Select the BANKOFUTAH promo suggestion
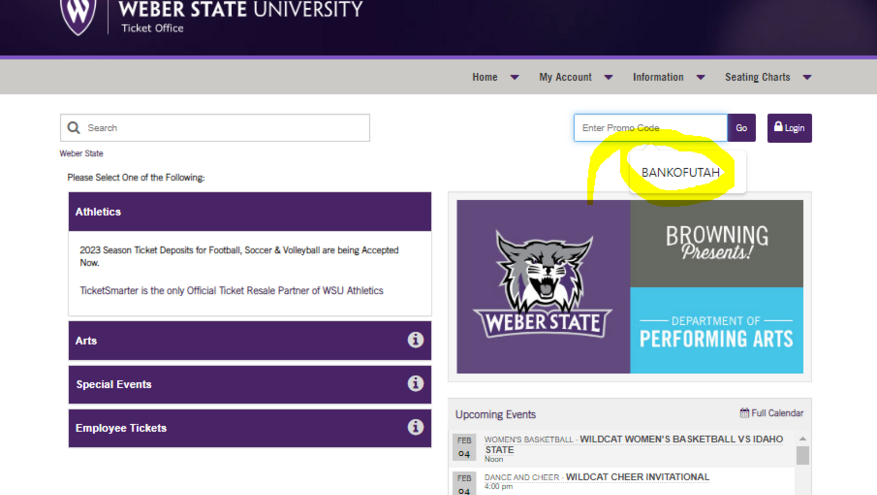Screen dimensions: 877x495 click(x=681, y=172)
